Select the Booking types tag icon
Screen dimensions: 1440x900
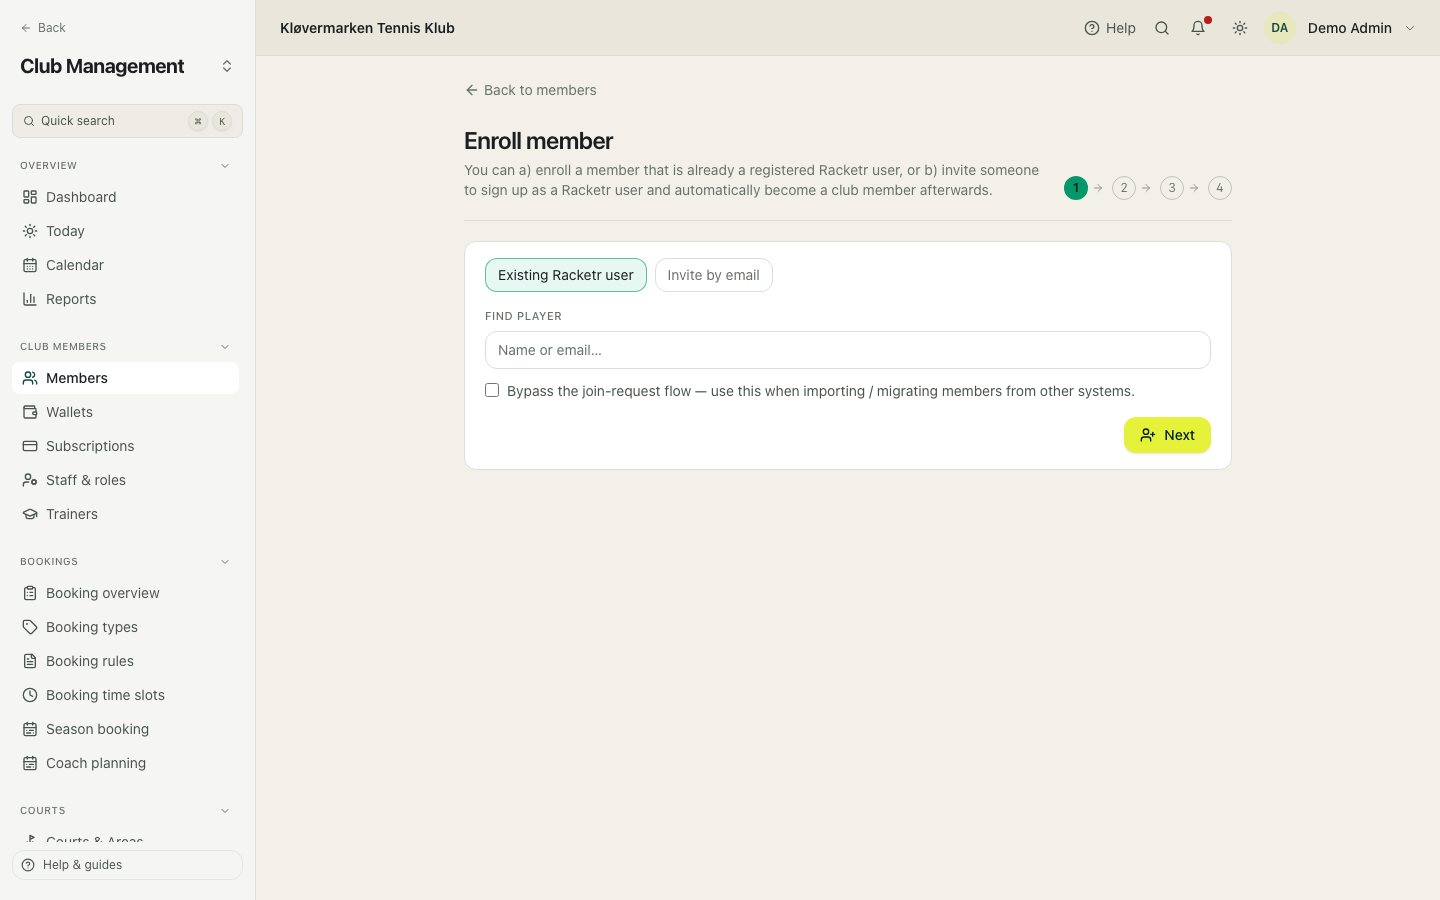pos(30,627)
